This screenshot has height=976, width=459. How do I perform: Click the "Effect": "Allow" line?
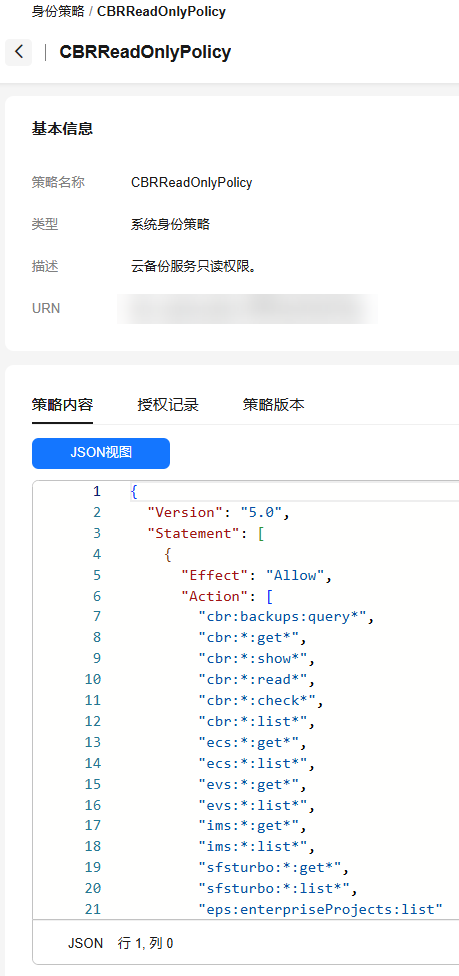[x=256, y=575]
